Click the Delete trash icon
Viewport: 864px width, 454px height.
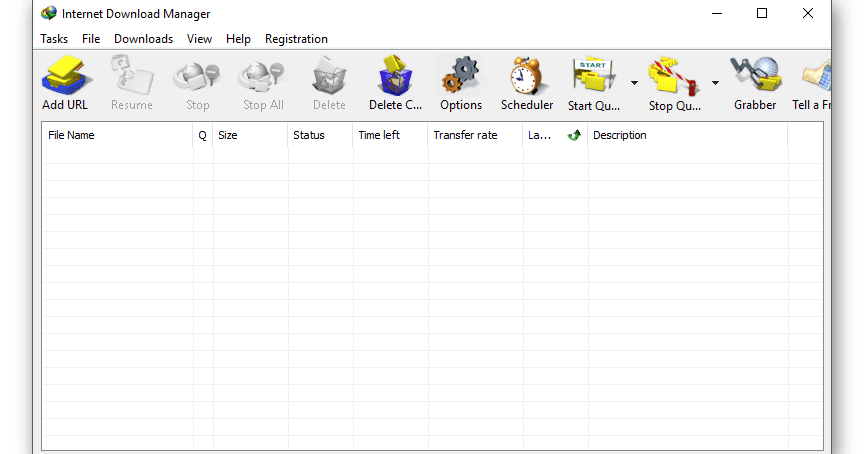[329, 76]
